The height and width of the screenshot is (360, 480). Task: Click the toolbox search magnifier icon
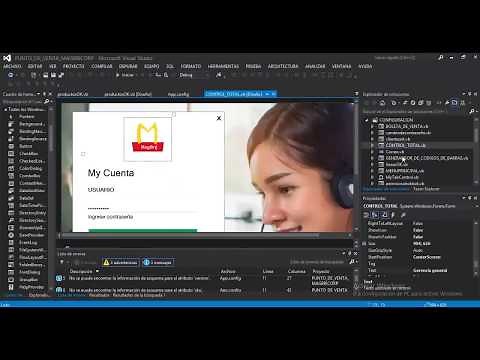46,101
